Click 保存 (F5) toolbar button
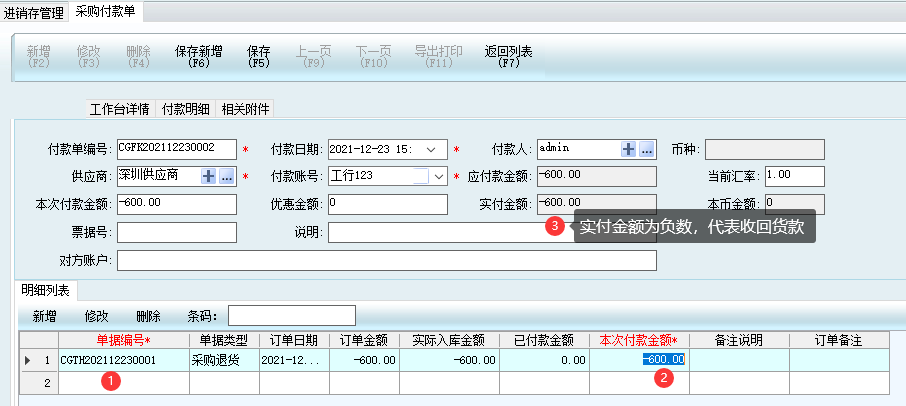The image size is (906, 406). click(259, 56)
